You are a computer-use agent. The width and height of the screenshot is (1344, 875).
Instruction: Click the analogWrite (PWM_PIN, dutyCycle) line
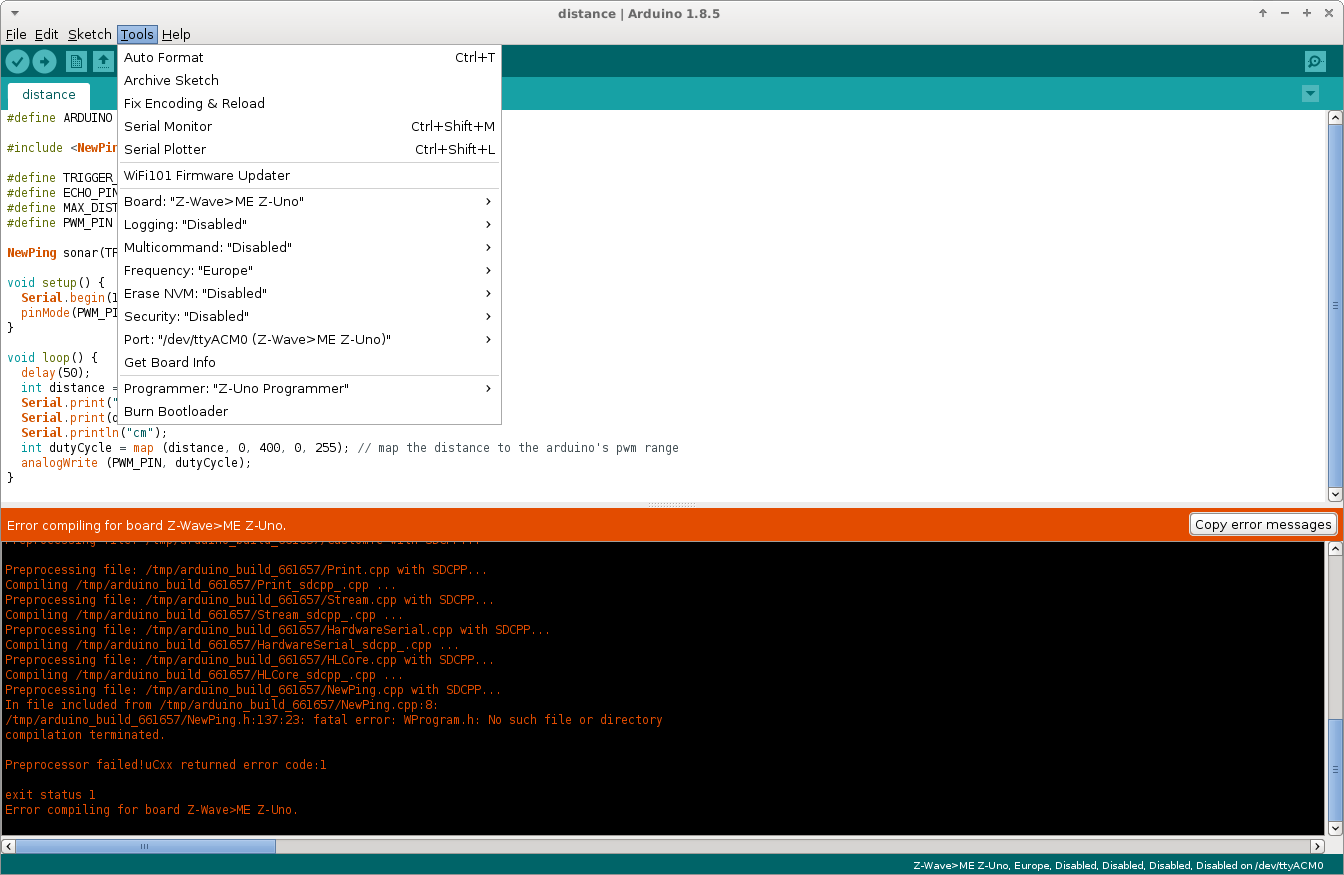136,463
